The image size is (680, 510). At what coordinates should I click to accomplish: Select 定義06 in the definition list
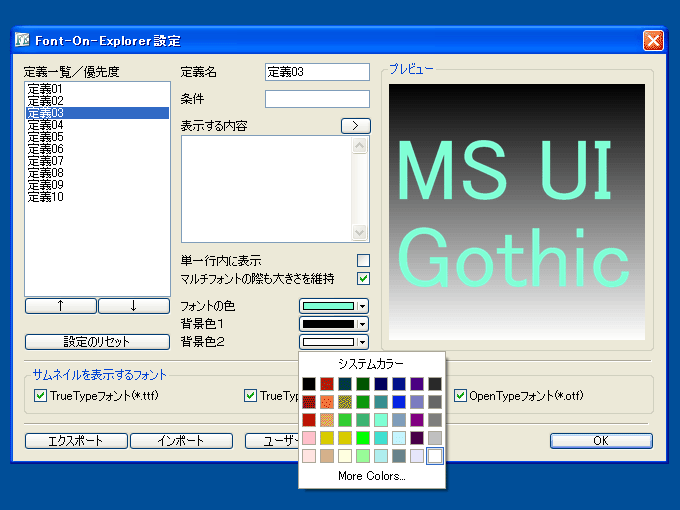coord(97,149)
